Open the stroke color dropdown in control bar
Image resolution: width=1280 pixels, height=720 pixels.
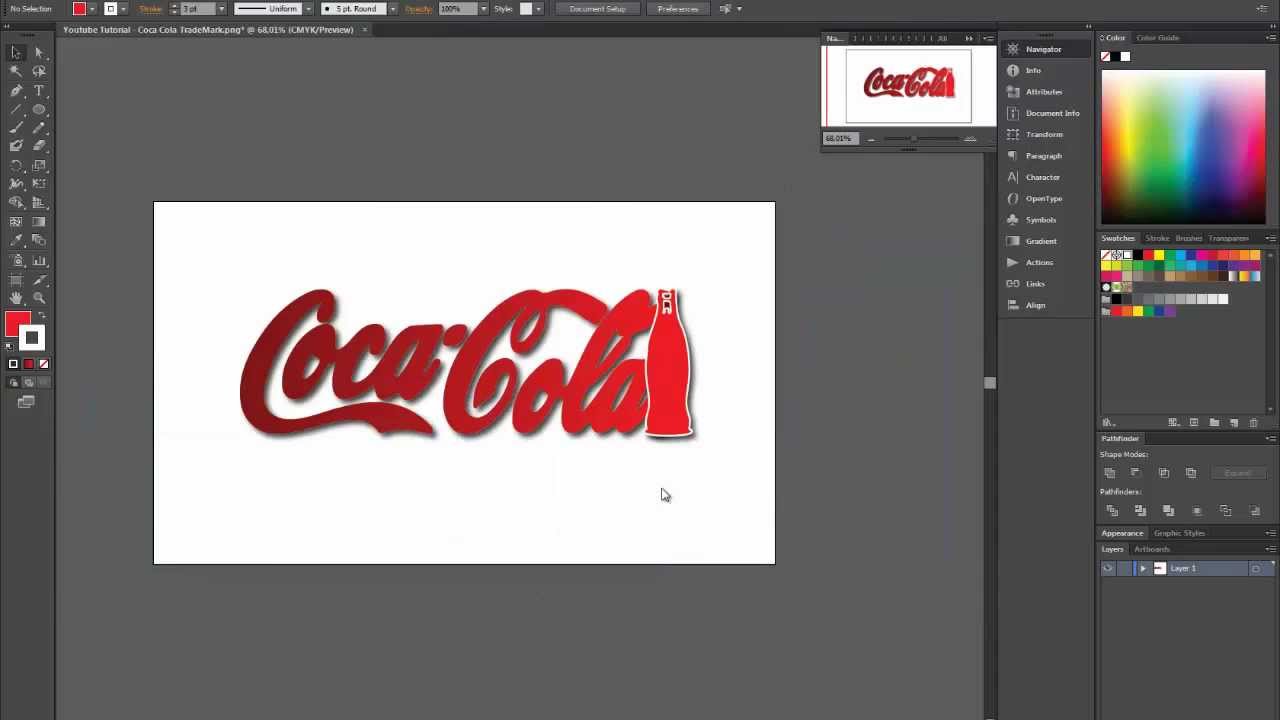[x=124, y=9]
